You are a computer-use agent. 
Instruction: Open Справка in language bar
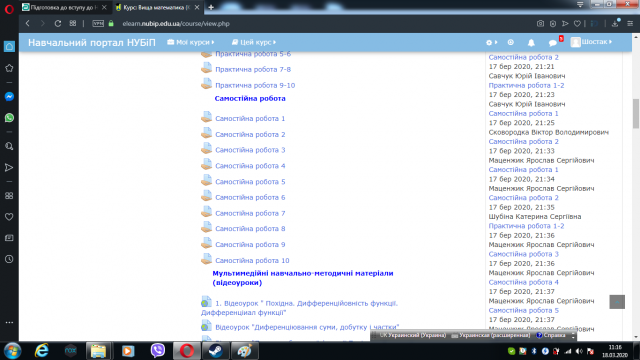551,335
